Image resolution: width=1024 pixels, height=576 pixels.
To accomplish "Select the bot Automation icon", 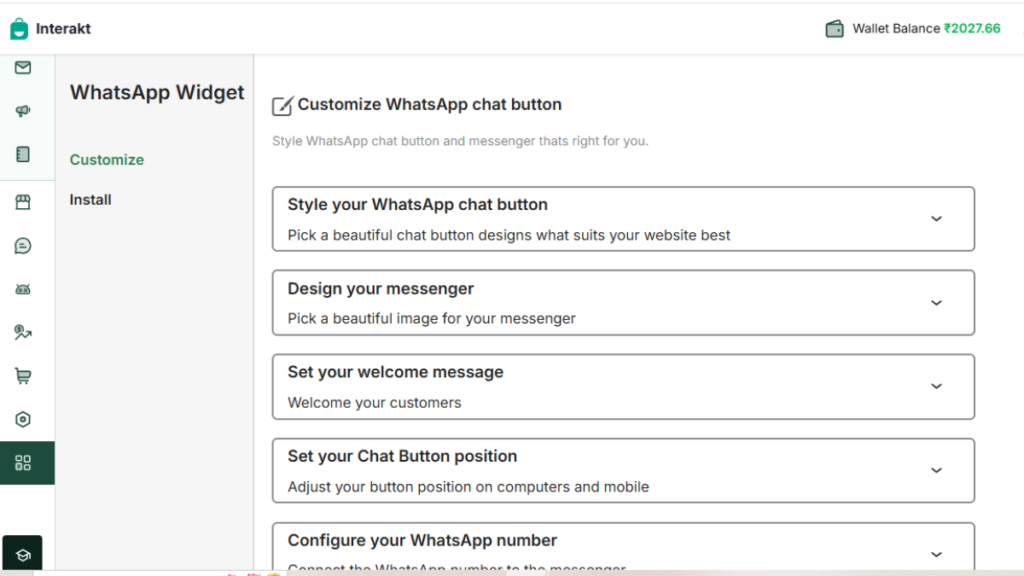I will [x=25, y=288].
